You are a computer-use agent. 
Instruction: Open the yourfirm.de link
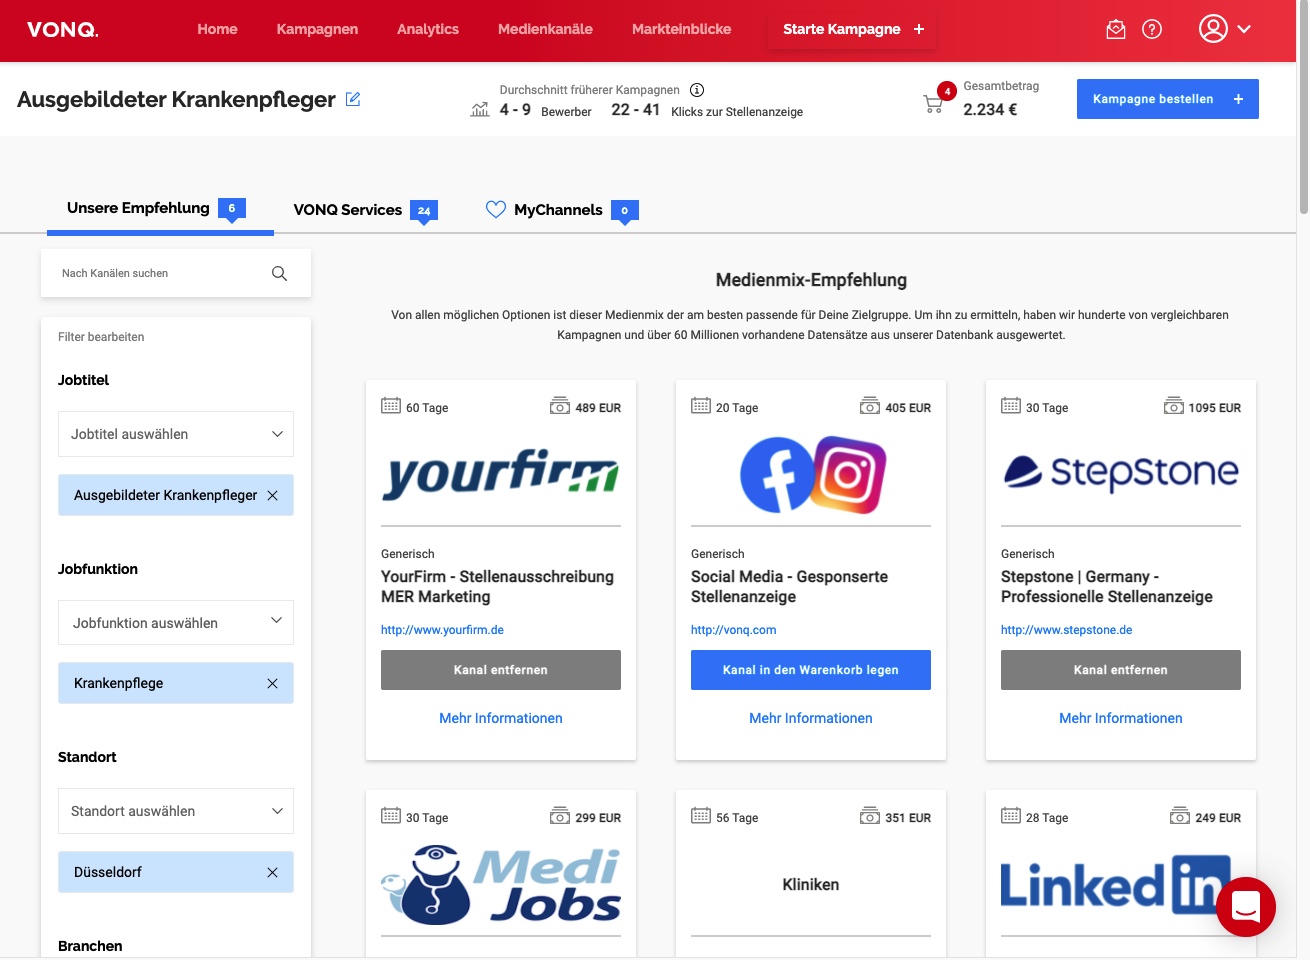tap(442, 630)
